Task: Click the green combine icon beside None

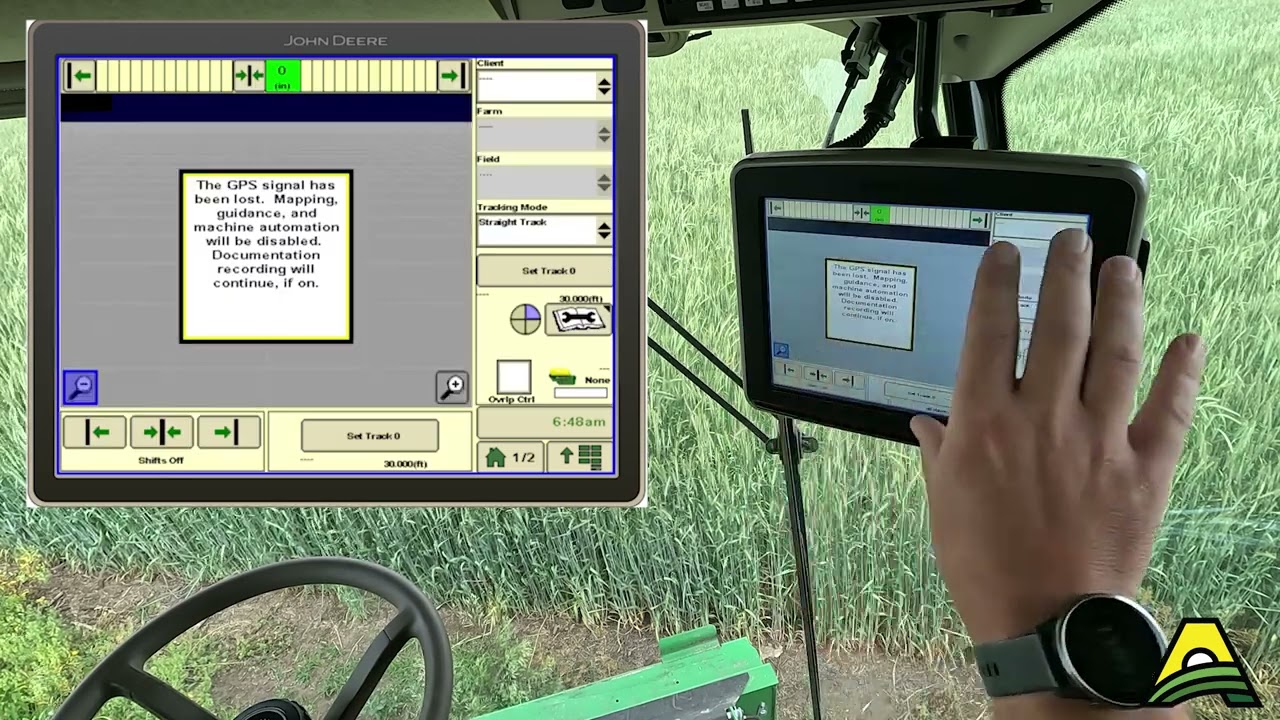Action: (563, 378)
